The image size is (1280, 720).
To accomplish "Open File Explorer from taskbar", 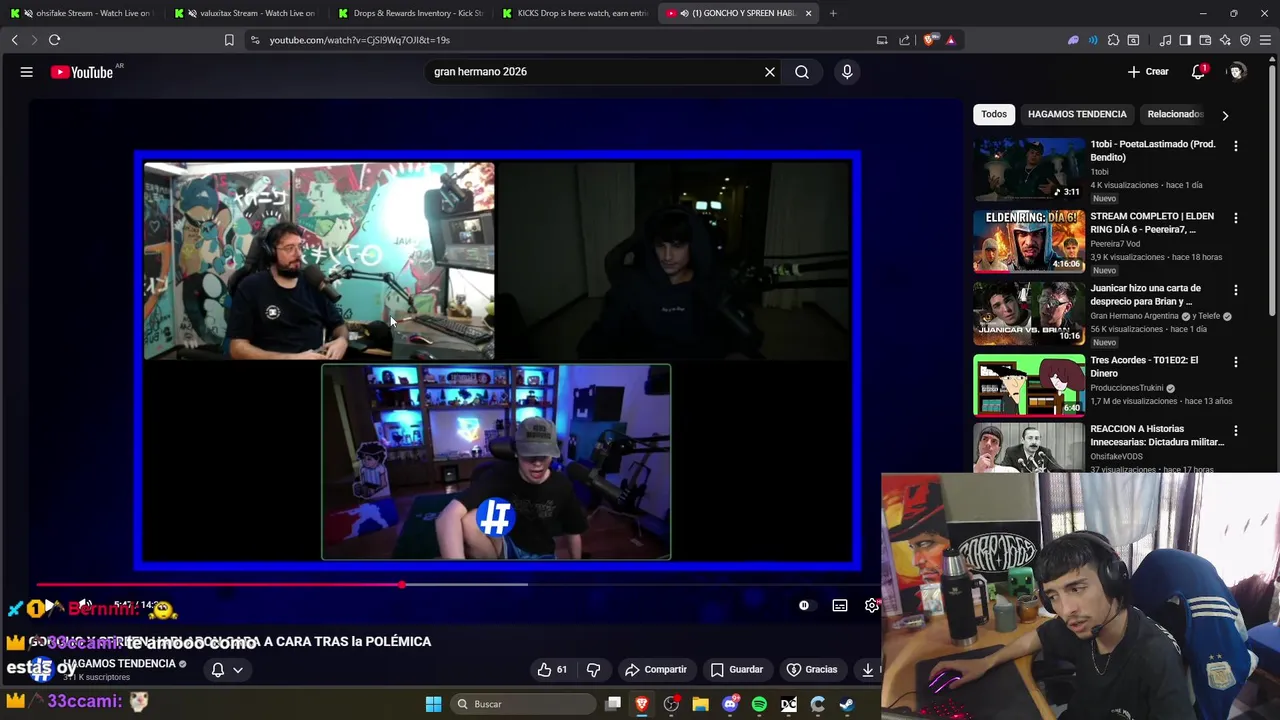I will click(700, 704).
